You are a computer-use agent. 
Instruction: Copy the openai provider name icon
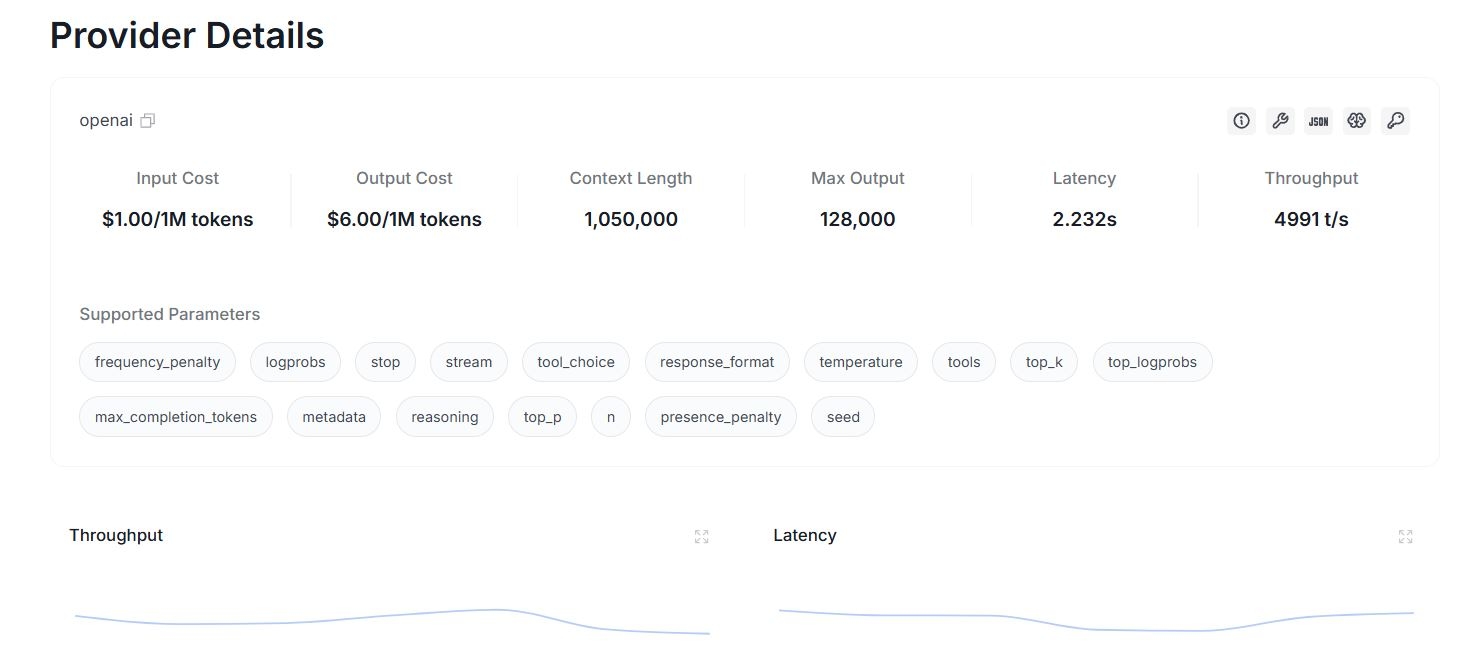coord(148,121)
